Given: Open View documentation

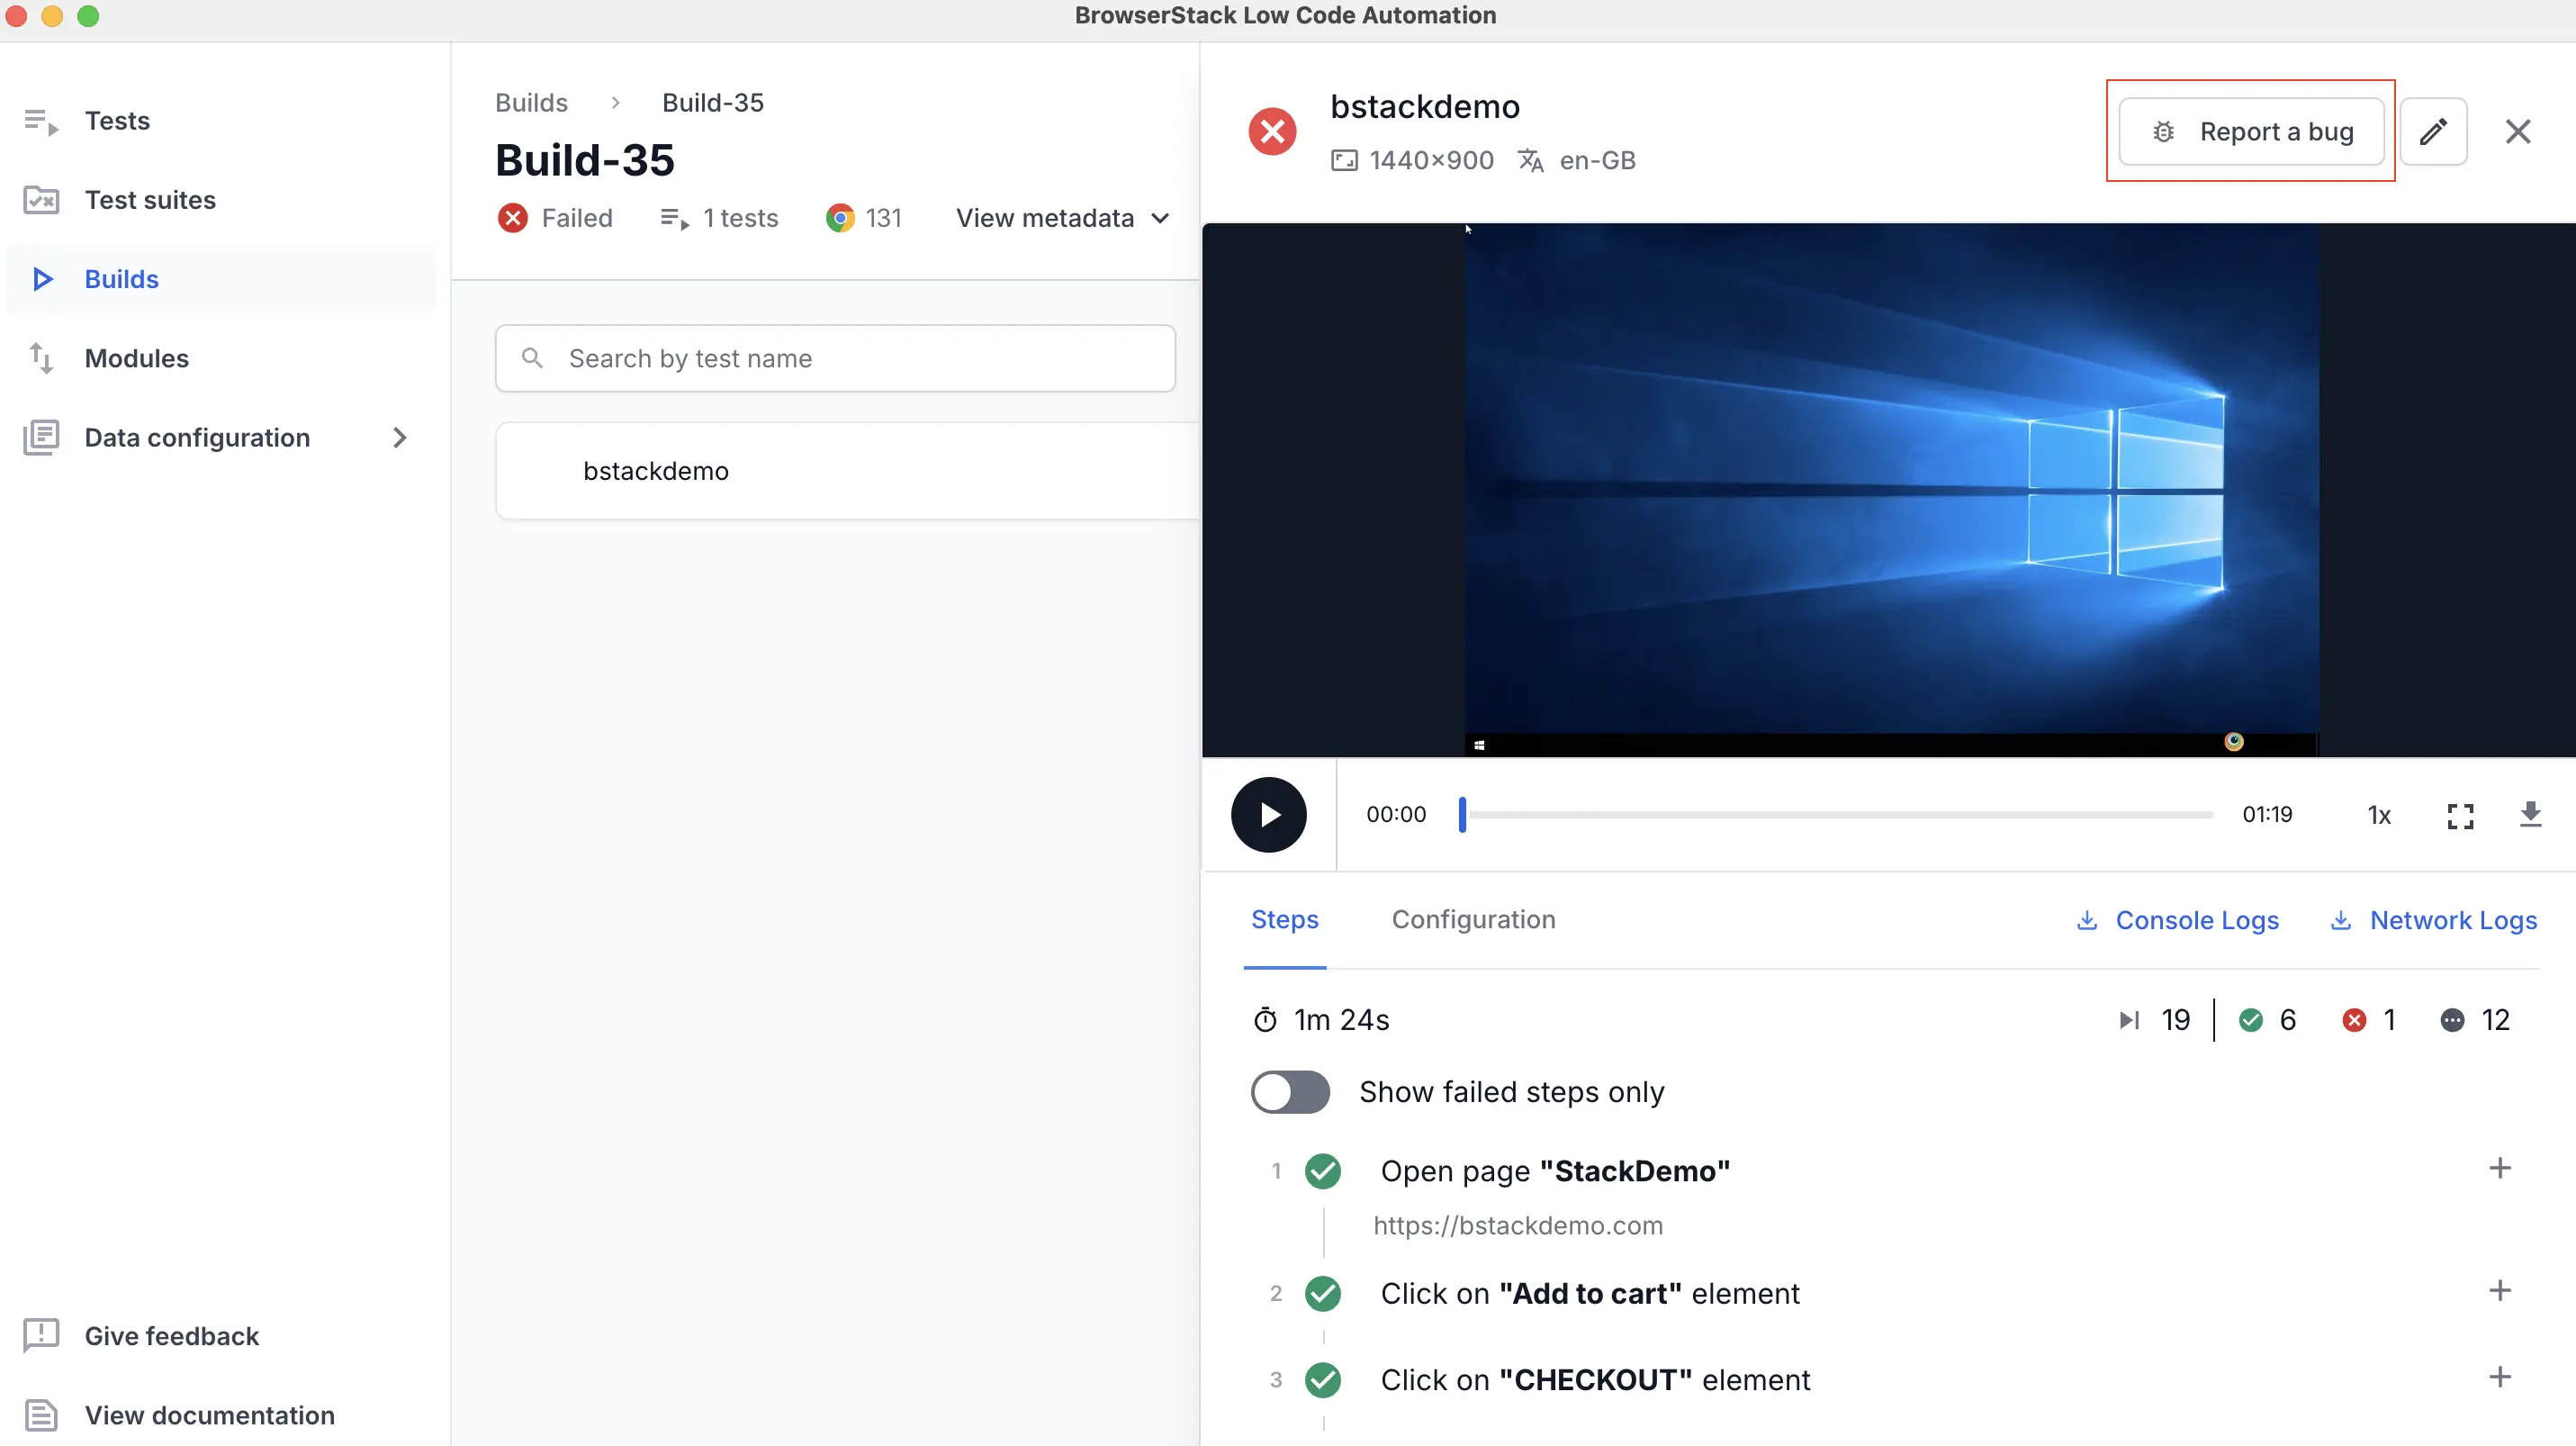Looking at the screenshot, I should (209, 1414).
